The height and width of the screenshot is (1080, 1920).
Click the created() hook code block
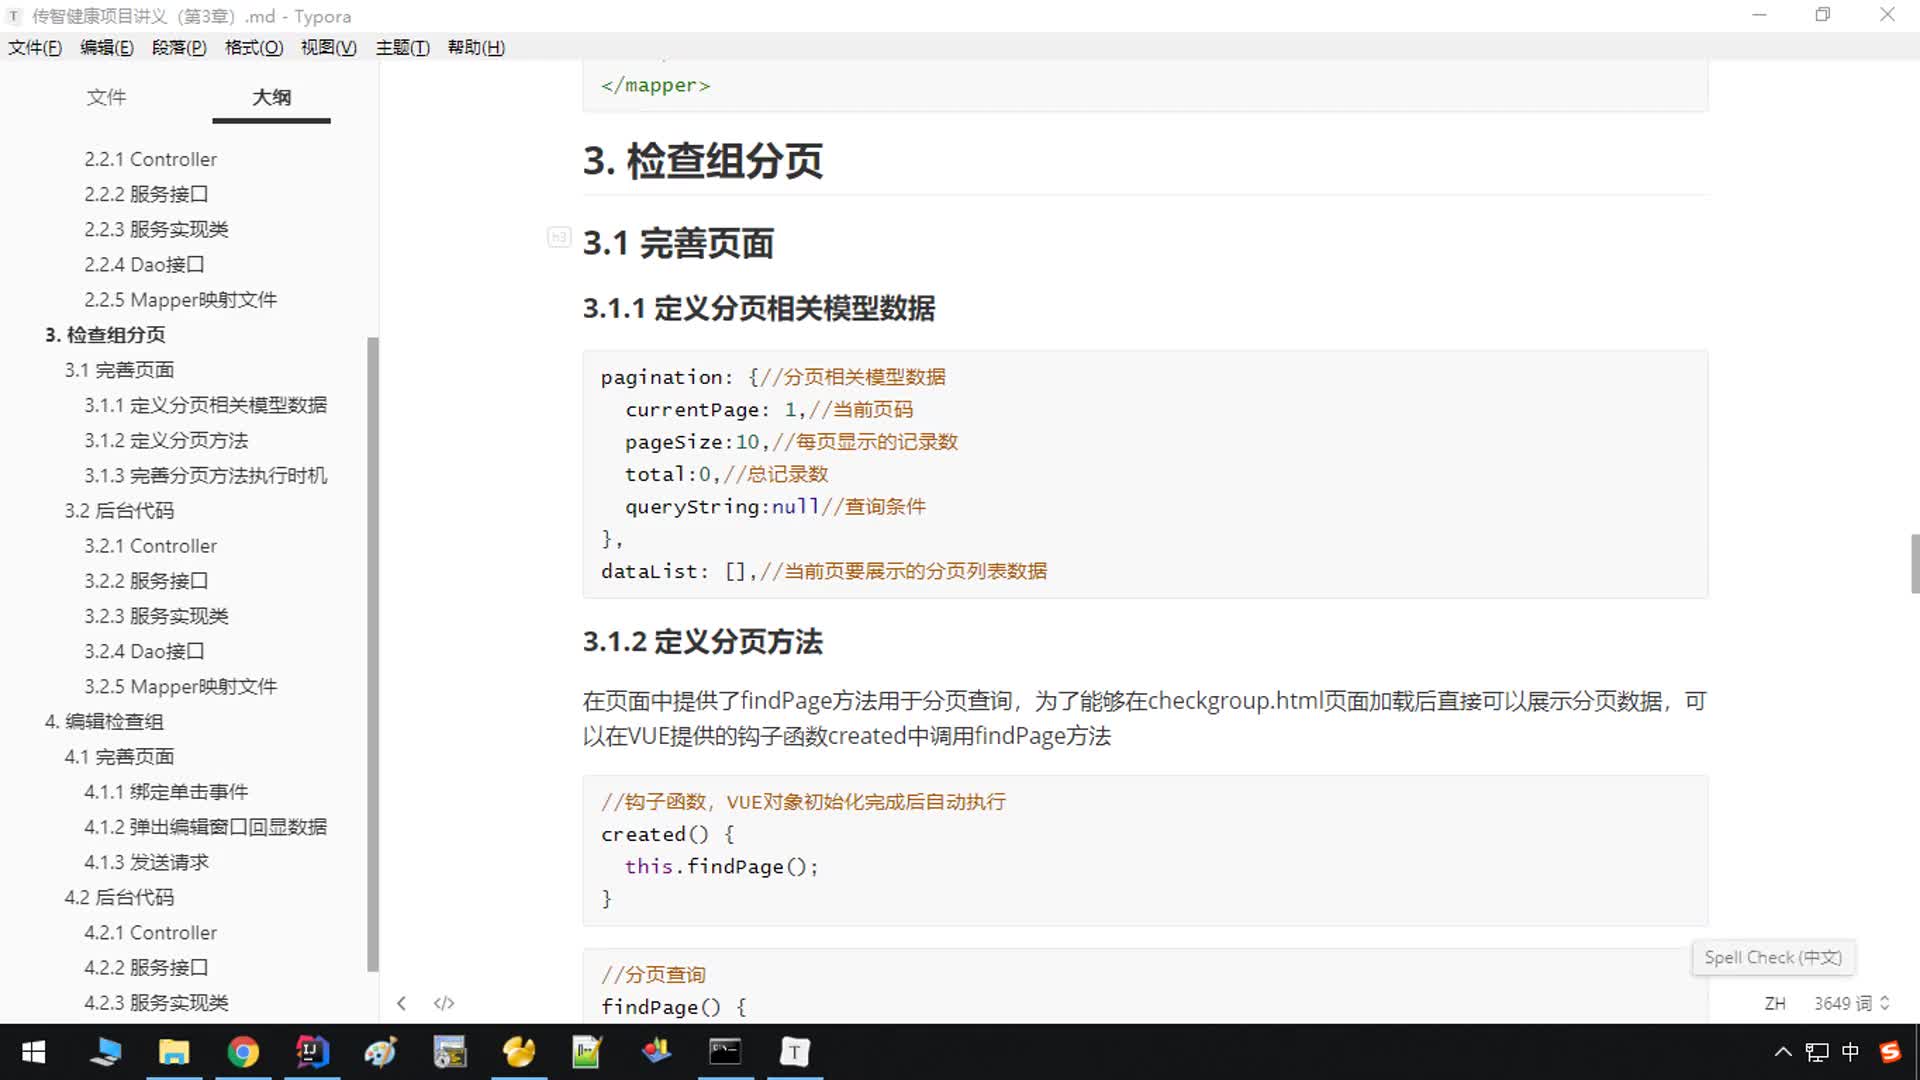pos(1145,850)
